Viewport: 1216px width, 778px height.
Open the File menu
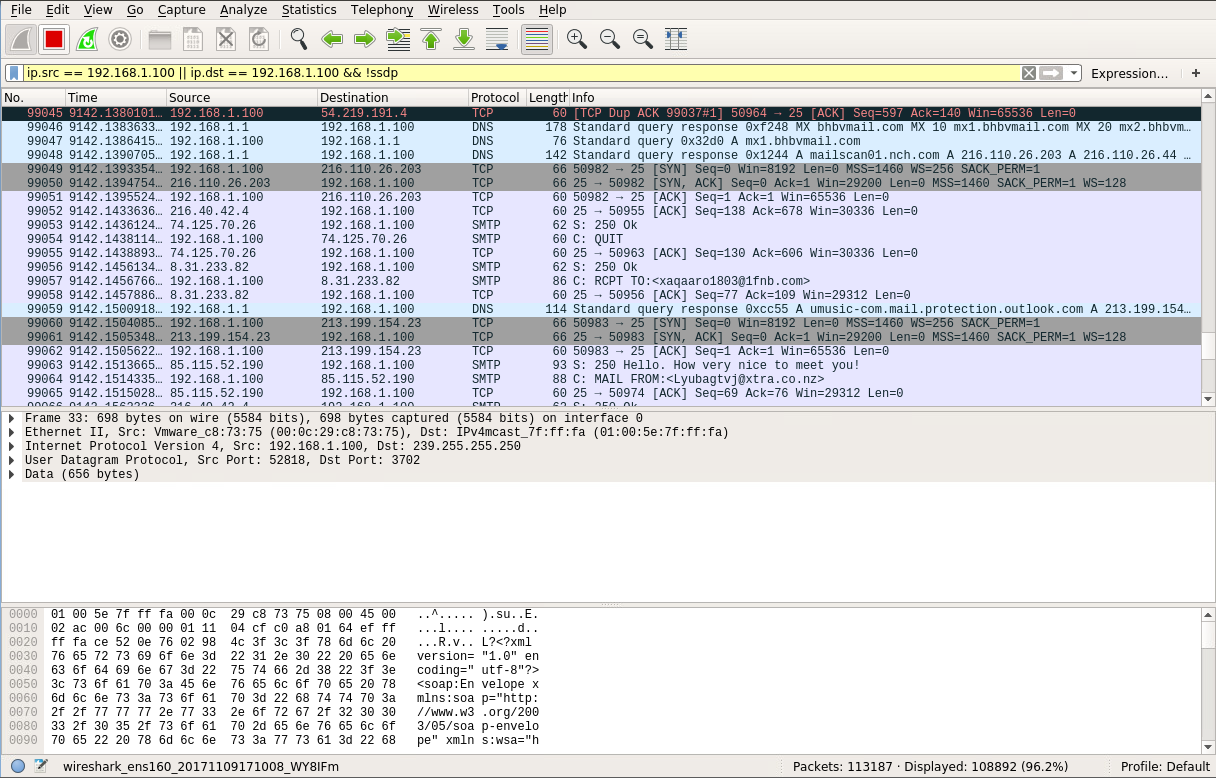[21, 10]
